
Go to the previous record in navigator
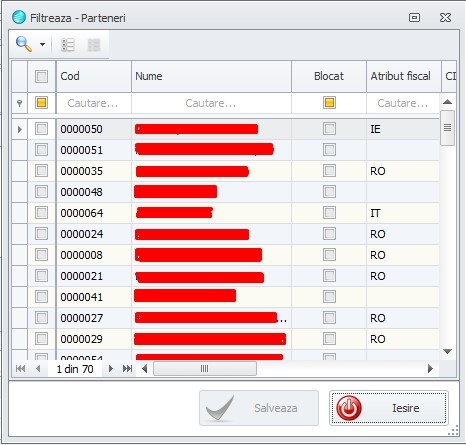tap(38, 369)
